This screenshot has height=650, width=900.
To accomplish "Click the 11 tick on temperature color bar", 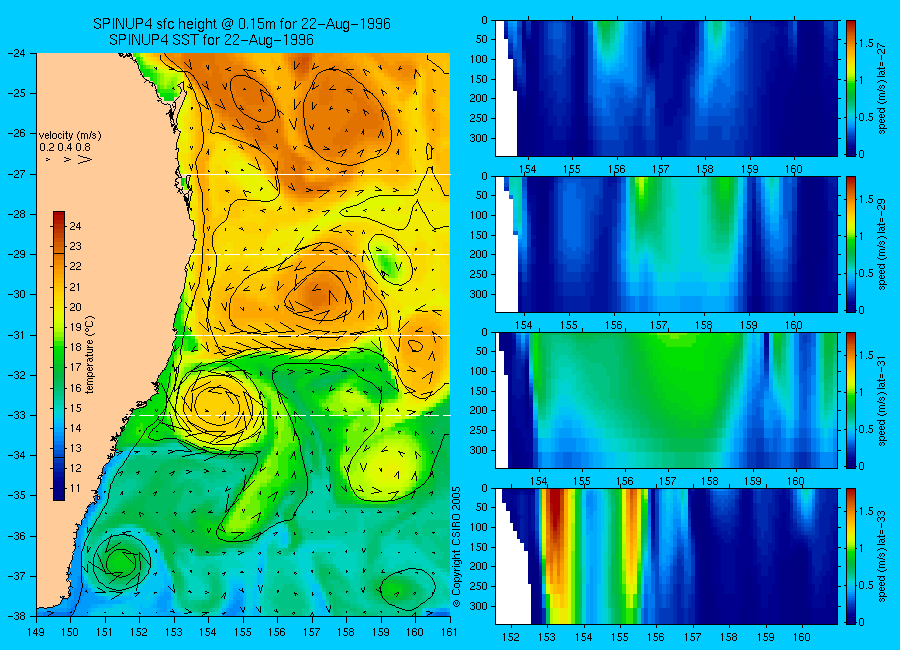I will click(75, 489).
